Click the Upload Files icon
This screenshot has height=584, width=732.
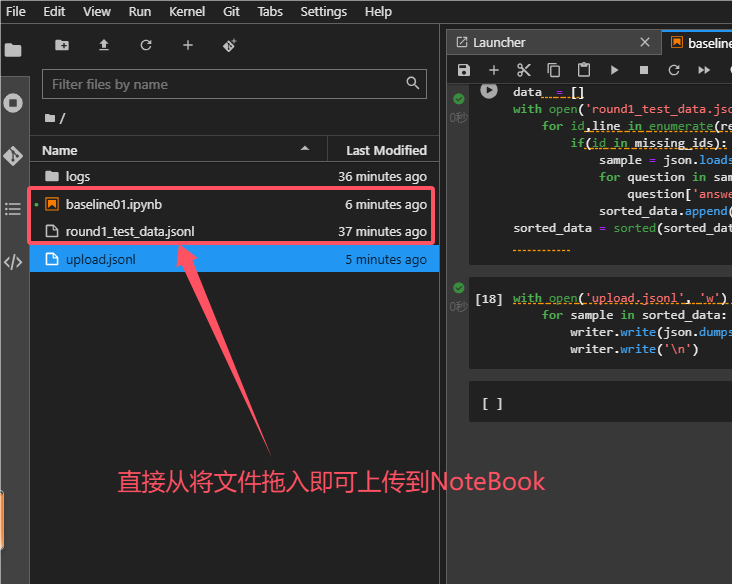click(x=104, y=45)
